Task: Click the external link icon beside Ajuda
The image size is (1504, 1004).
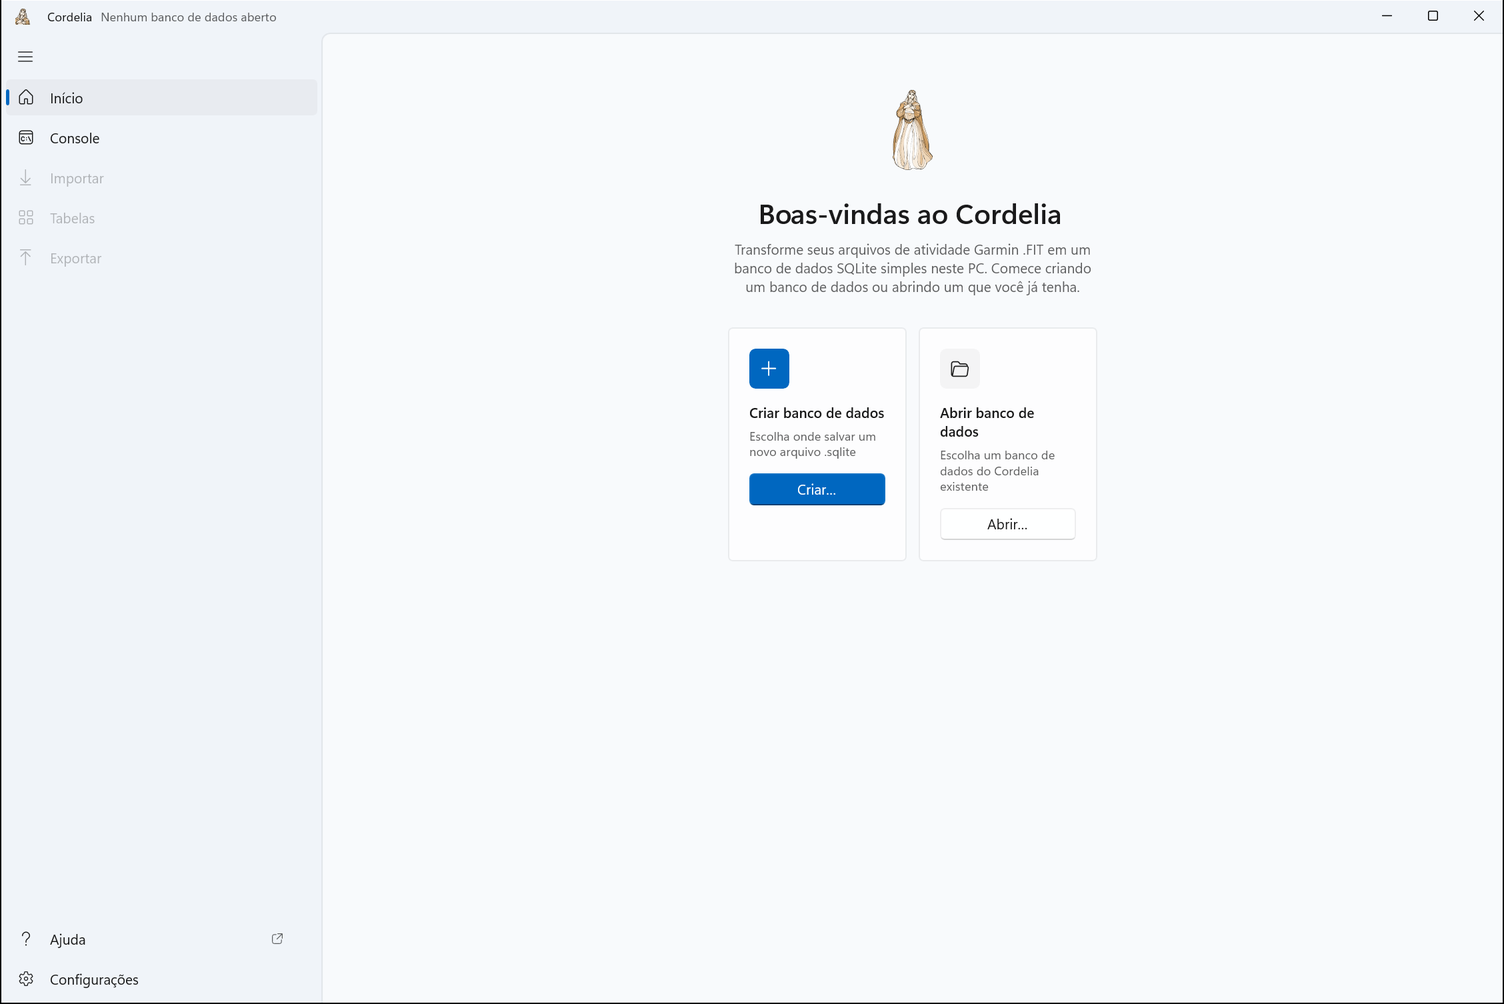Action: pos(277,939)
